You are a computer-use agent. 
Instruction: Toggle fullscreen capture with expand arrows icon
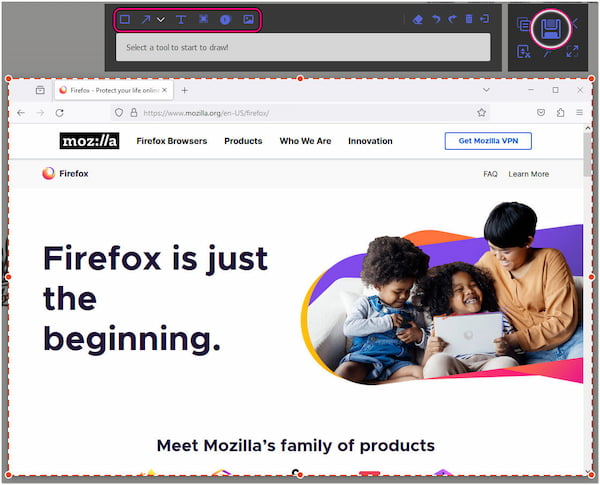[572, 51]
